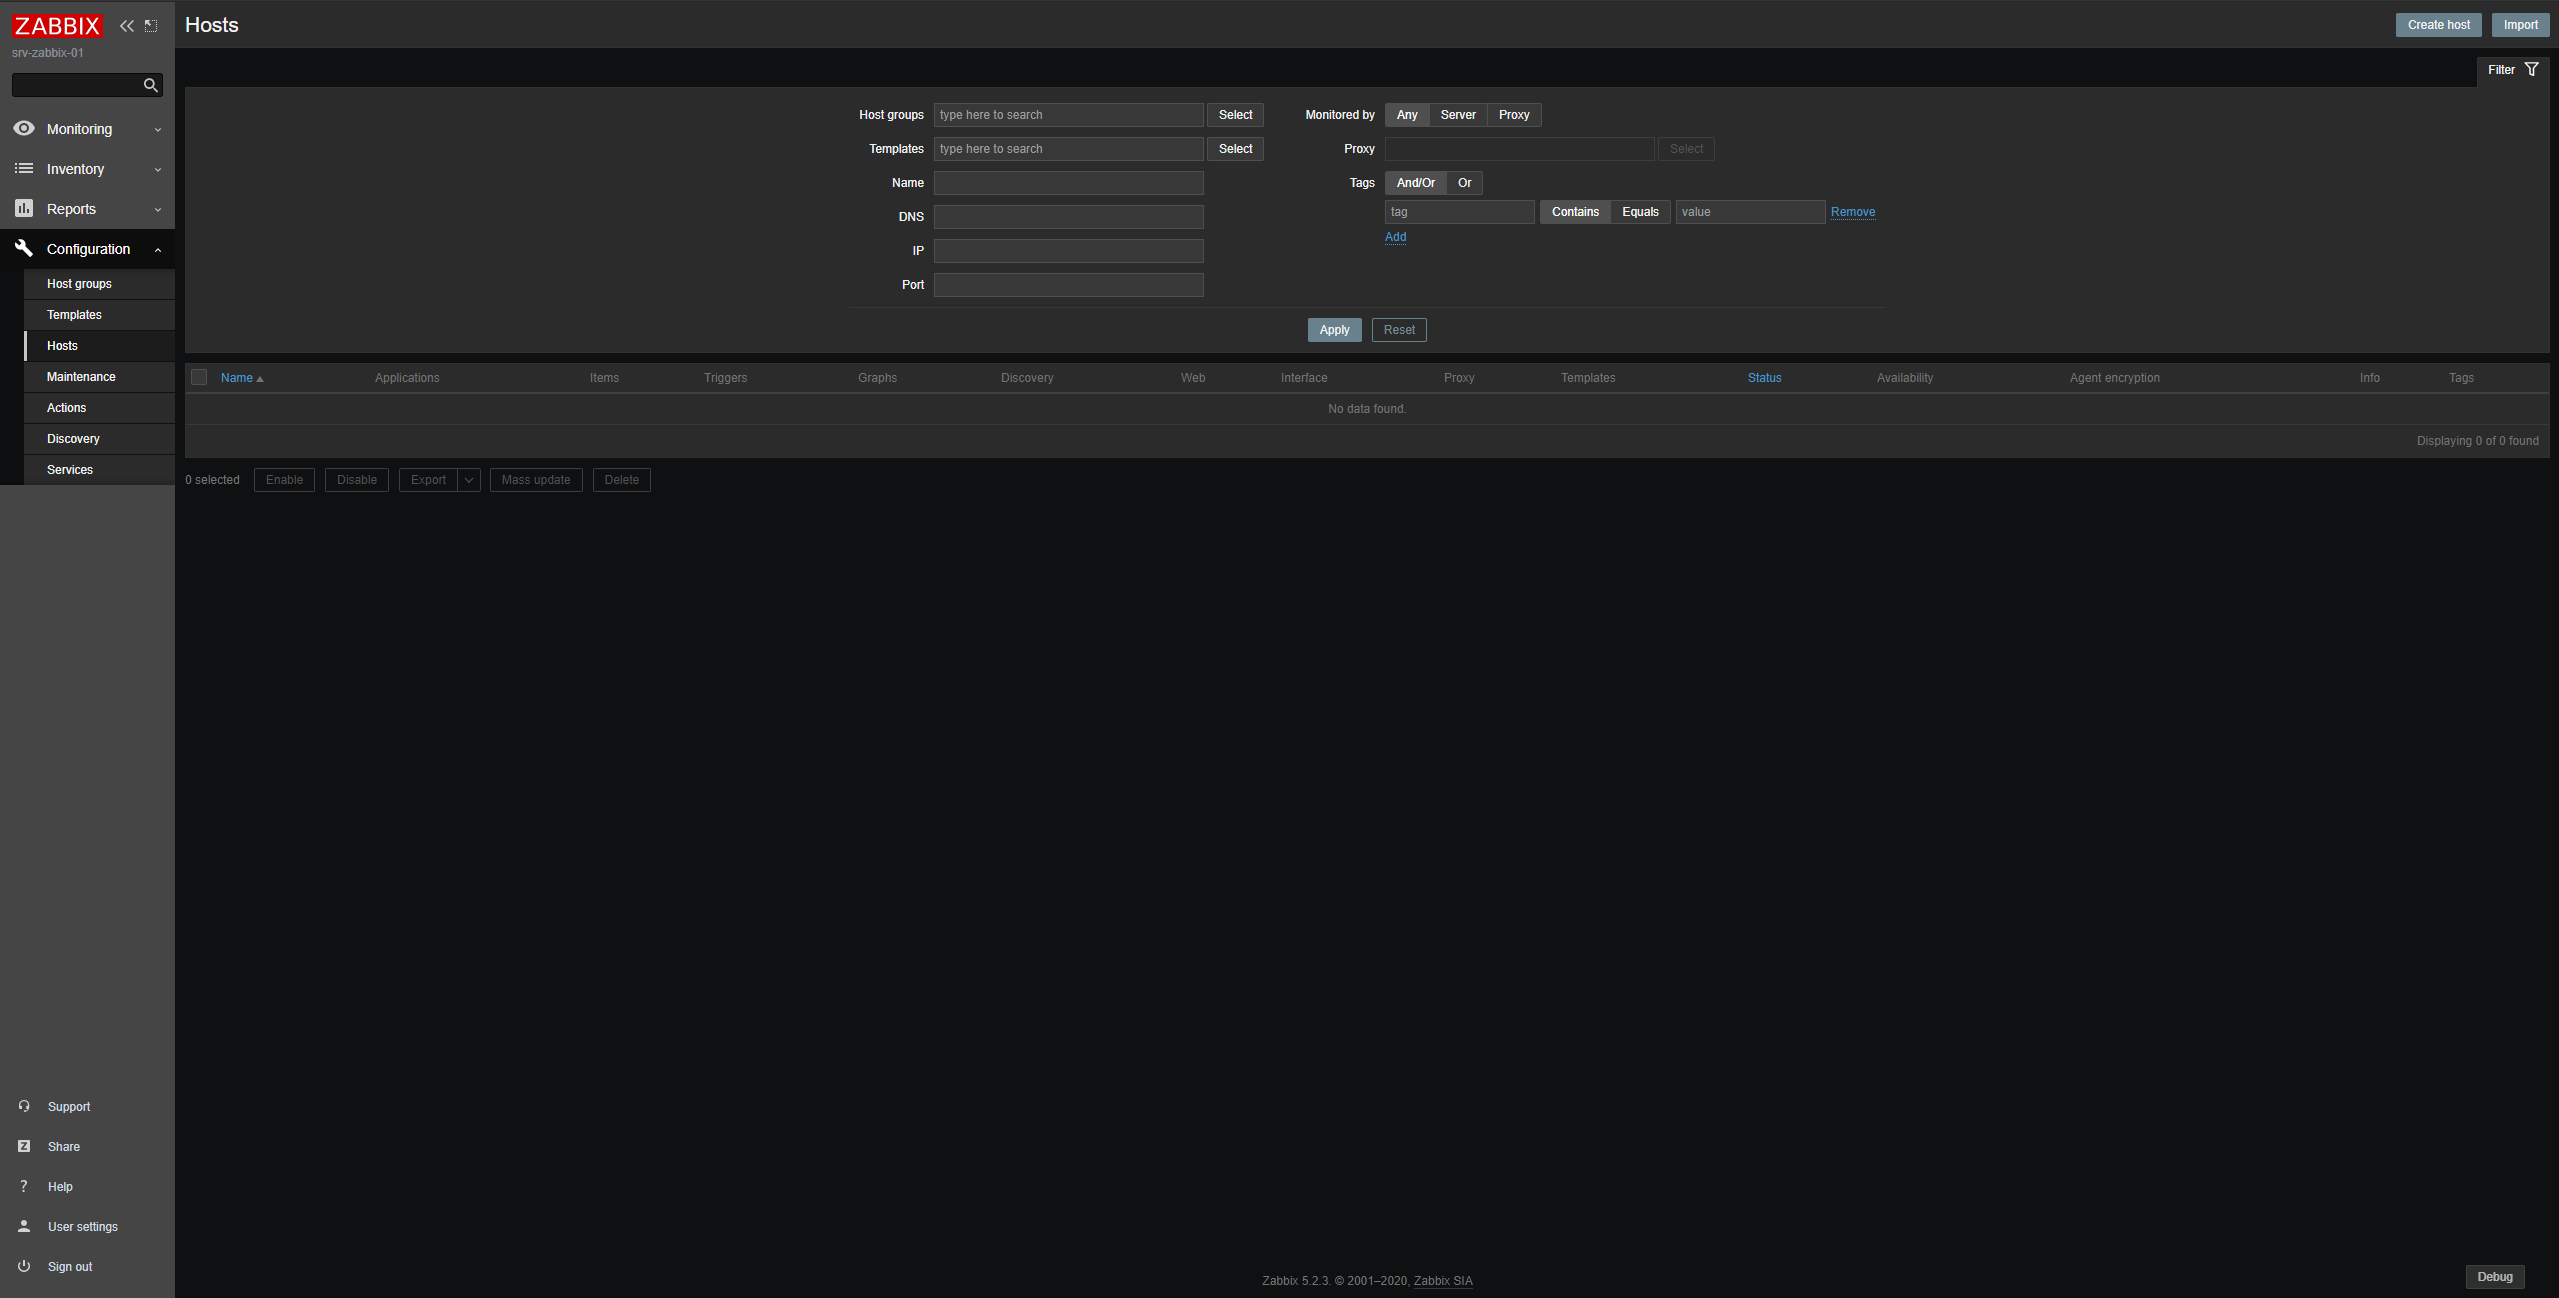2559x1298 pixels.
Task: Click the filter funnel icon
Action: click(2531, 70)
